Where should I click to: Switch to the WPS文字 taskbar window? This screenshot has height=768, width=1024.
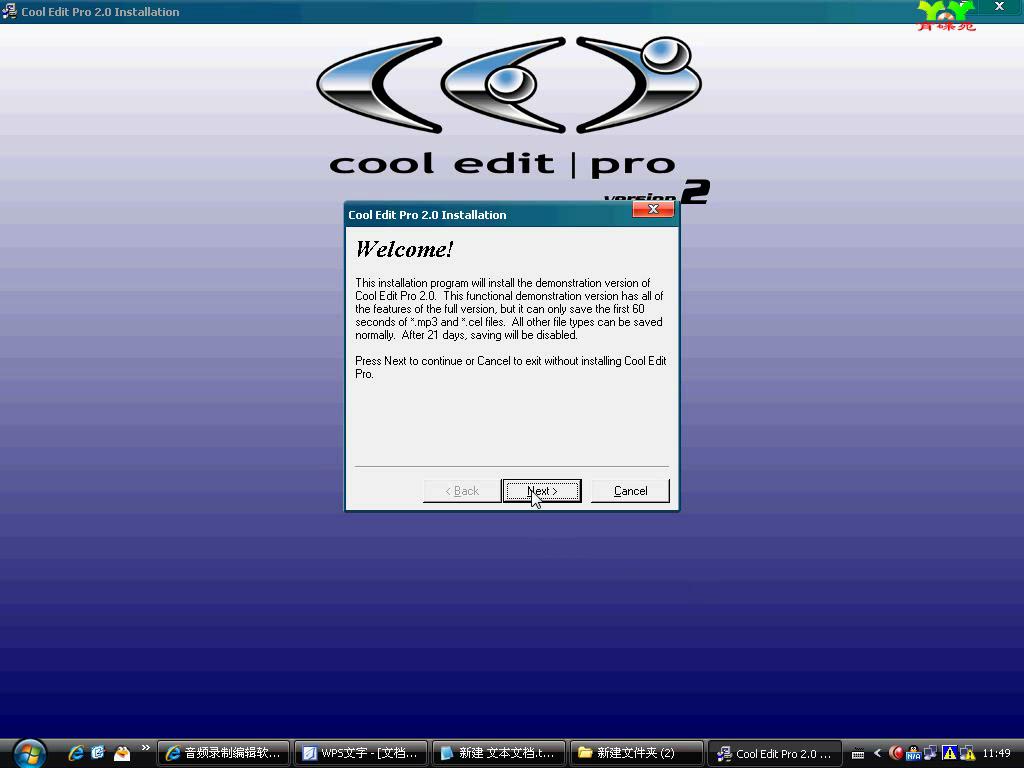(361, 753)
